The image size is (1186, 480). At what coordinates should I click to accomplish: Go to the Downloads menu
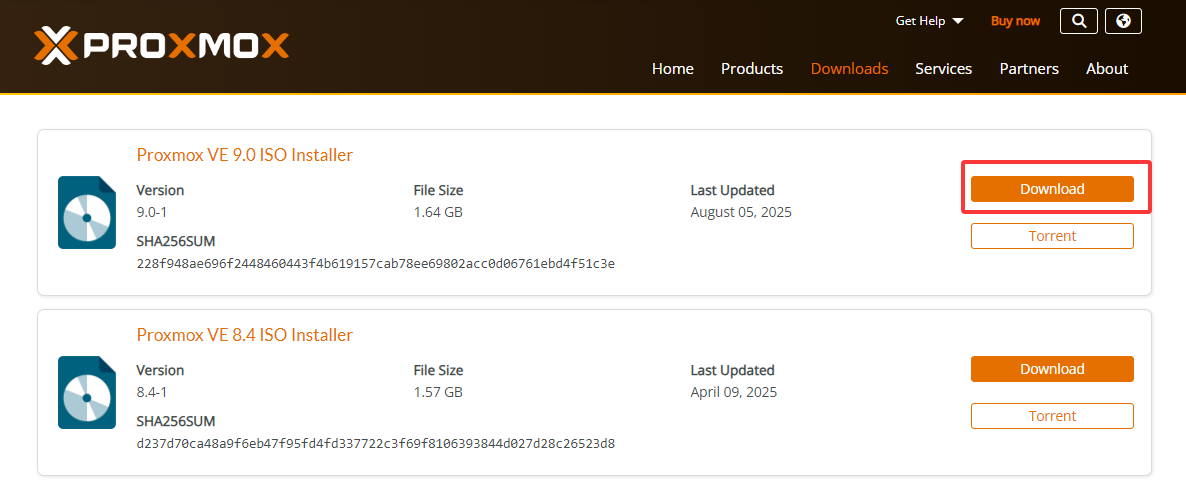pyautogui.click(x=849, y=69)
